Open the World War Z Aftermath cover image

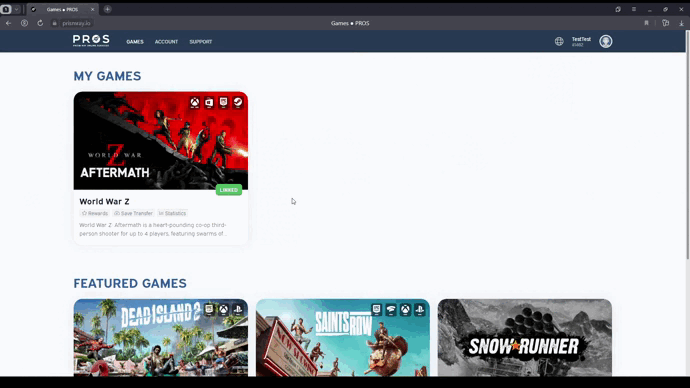pyautogui.click(x=161, y=141)
